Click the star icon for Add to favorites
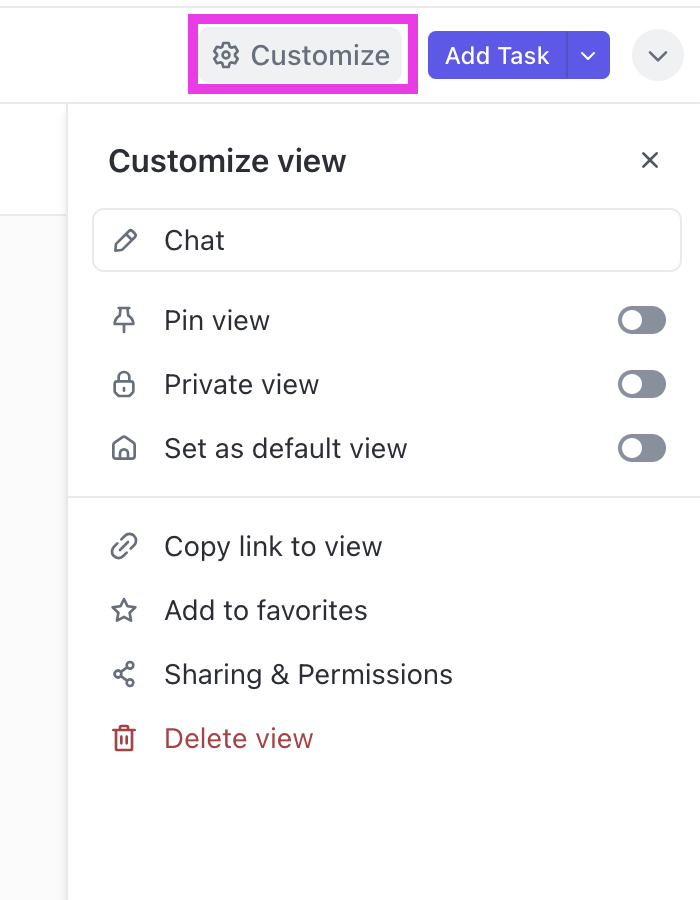Viewport: 700px width, 900px height. click(x=124, y=611)
